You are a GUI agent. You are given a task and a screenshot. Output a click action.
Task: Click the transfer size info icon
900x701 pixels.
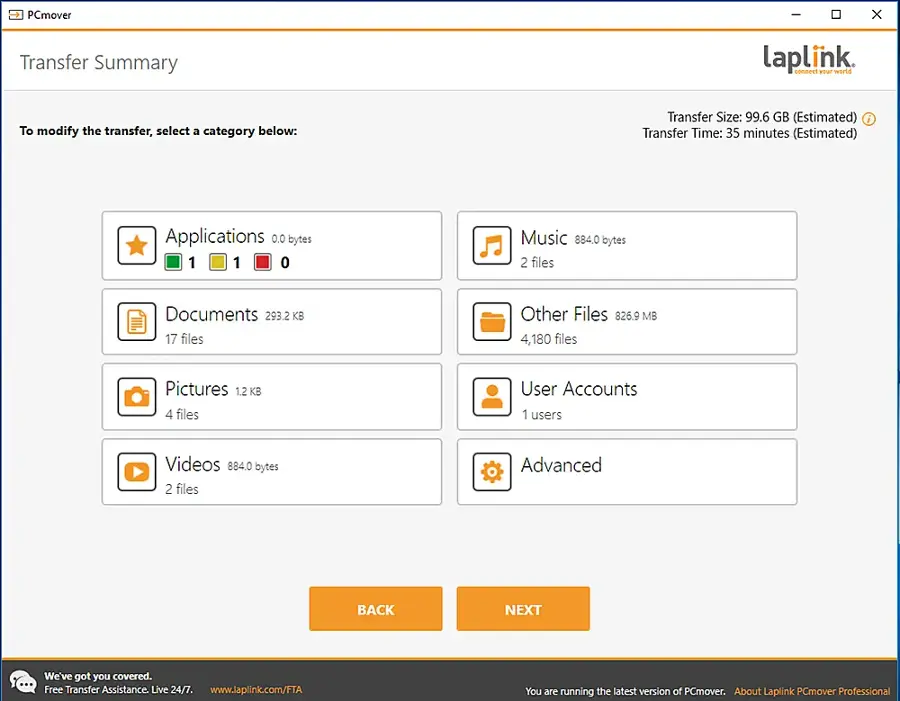coord(869,119)
